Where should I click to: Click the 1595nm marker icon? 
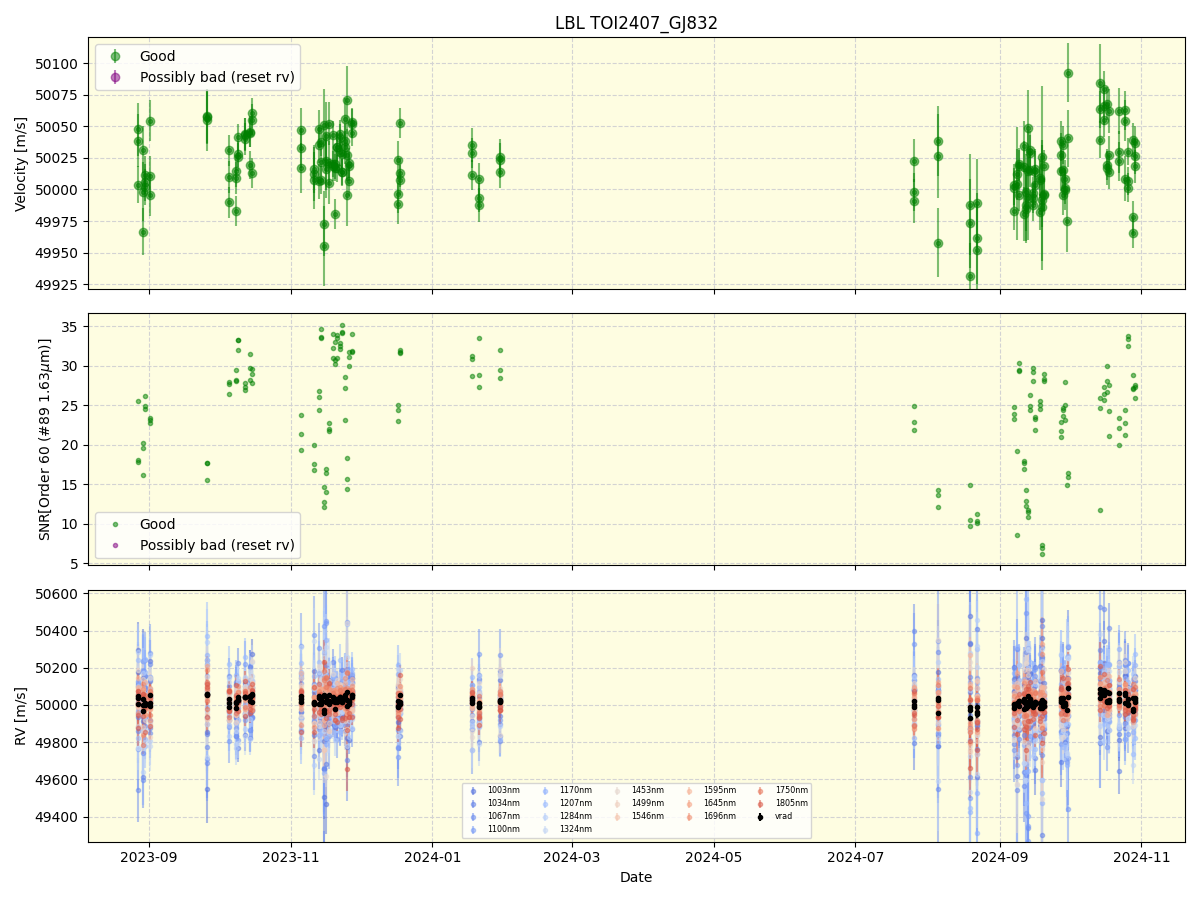(x=689, y=789)
